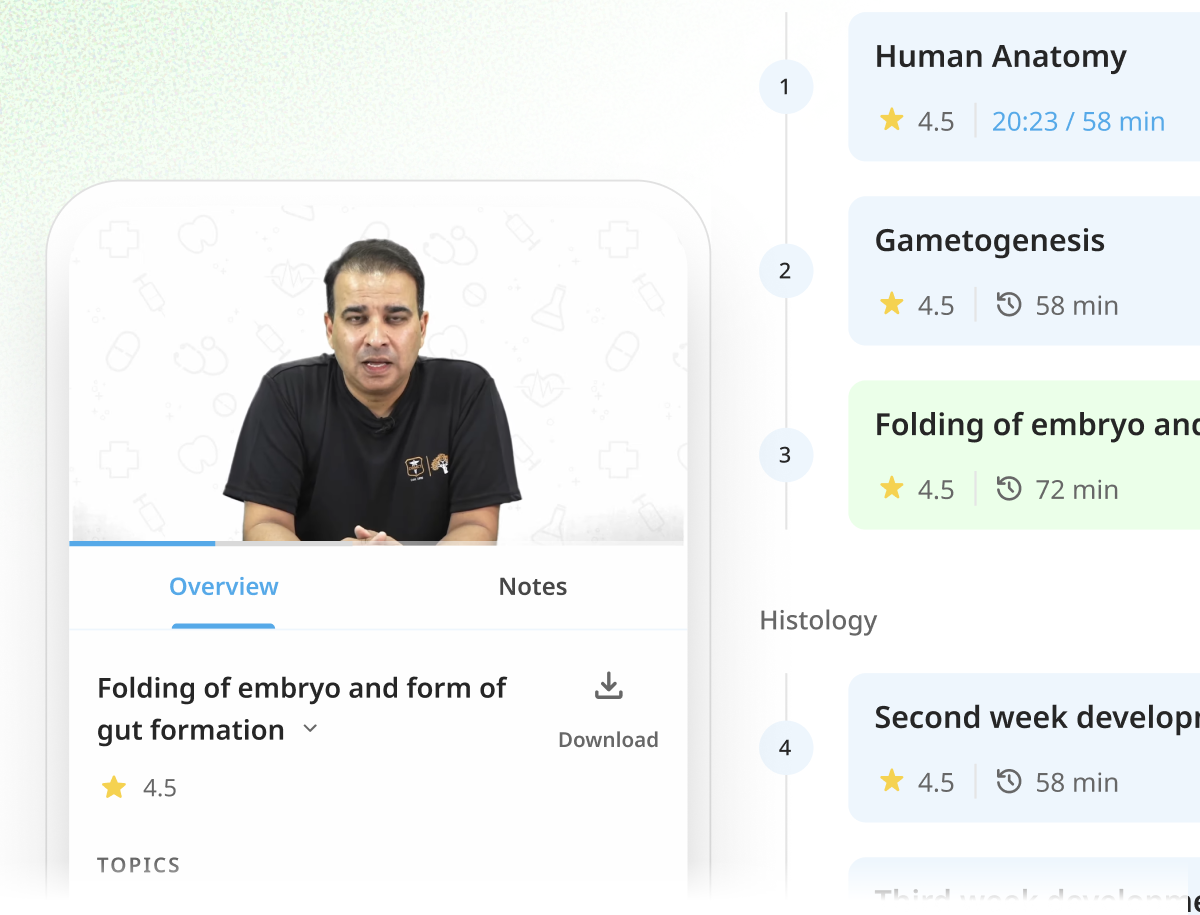Click the star icon in Second week card
This screenshot has height=915, width=1200.
[891, 782]
